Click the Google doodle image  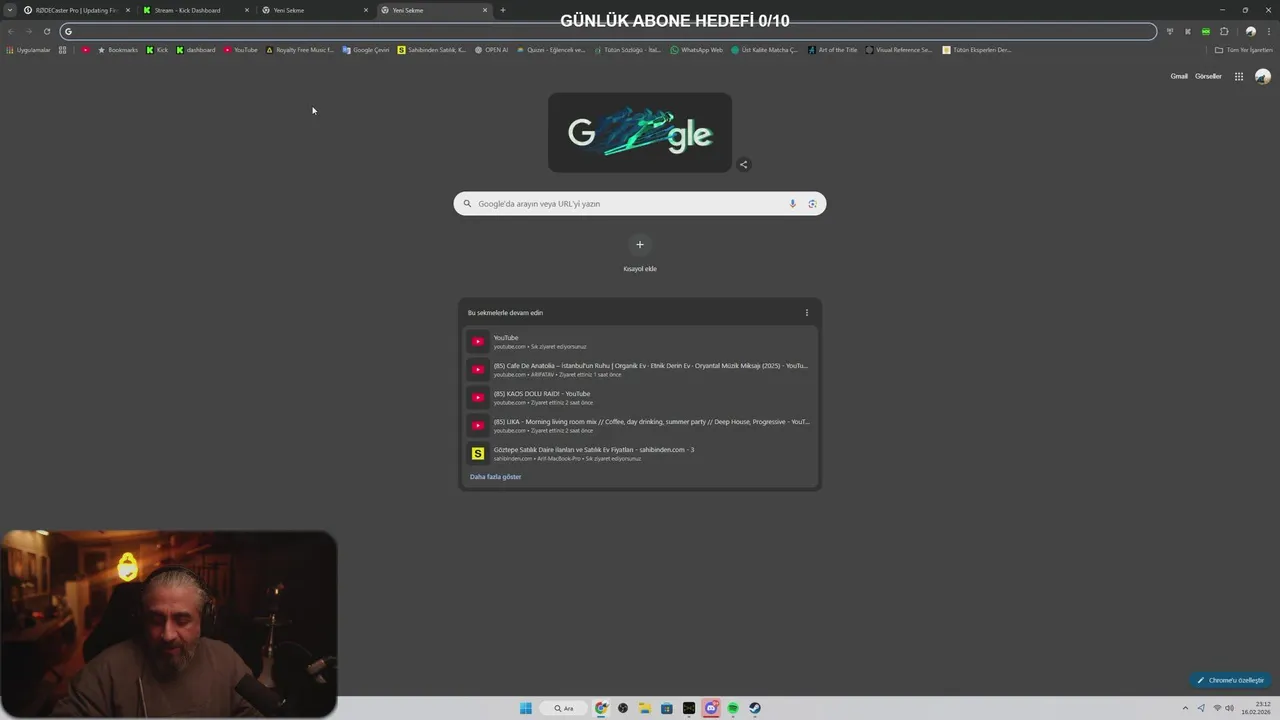click(x=640, y=132)
